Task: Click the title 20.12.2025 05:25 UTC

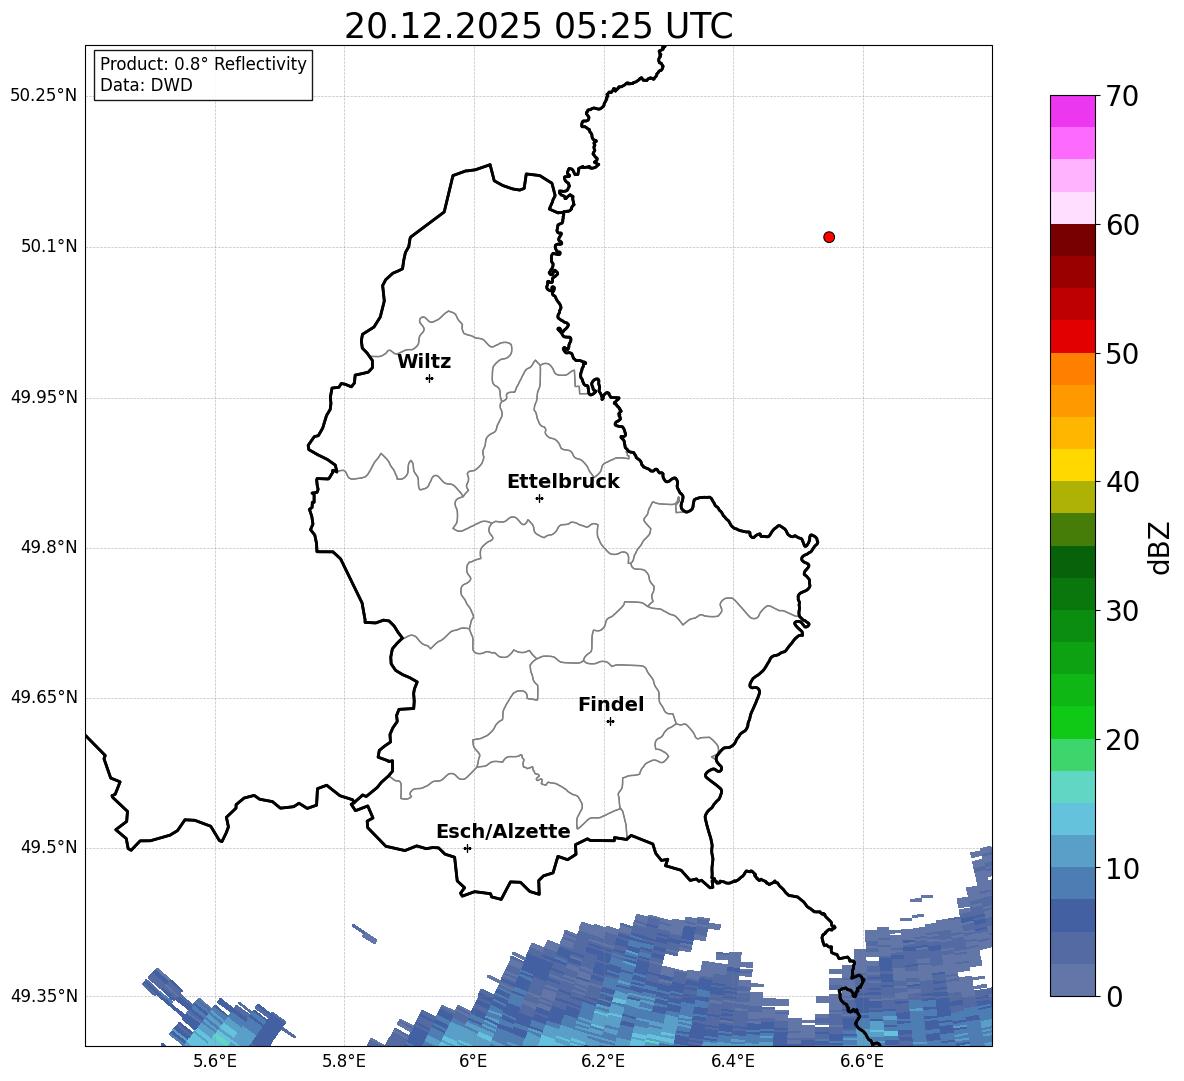Action: coord(538,26)
